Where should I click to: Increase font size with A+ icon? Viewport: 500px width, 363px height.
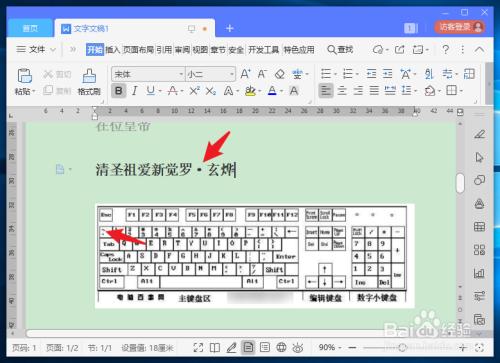tap(246, 74)
